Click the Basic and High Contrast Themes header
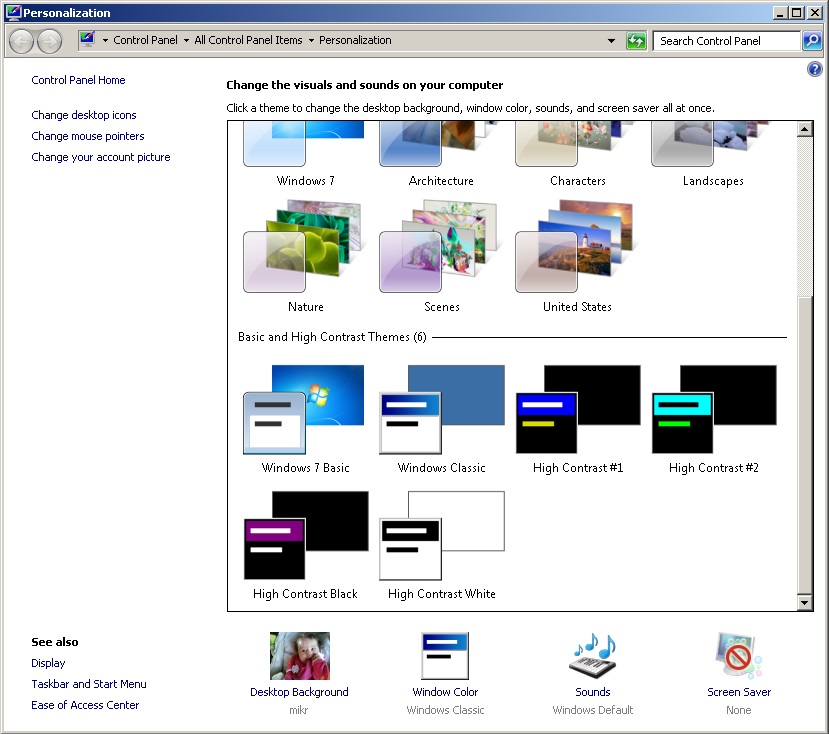Image resolution: width=829 pixels, height=734 pixels. (x=332, y=337)
